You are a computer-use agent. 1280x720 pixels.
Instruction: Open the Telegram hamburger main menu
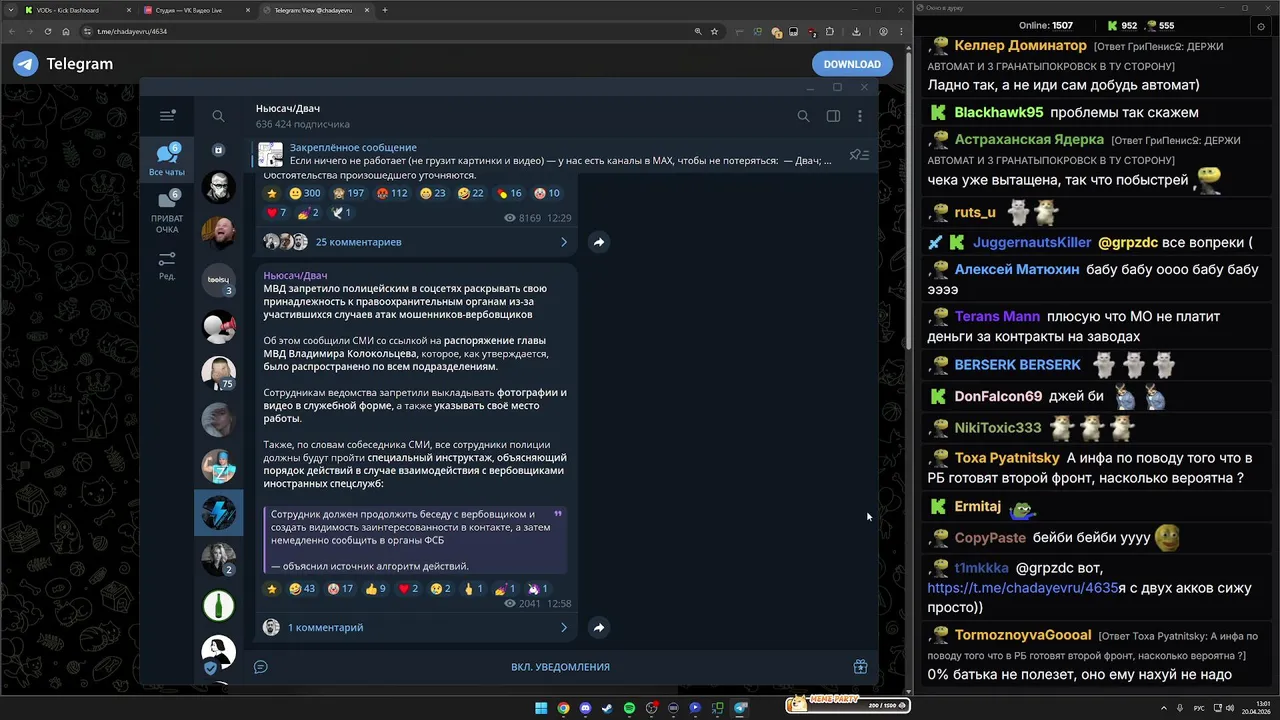click(x=167, y=116)
